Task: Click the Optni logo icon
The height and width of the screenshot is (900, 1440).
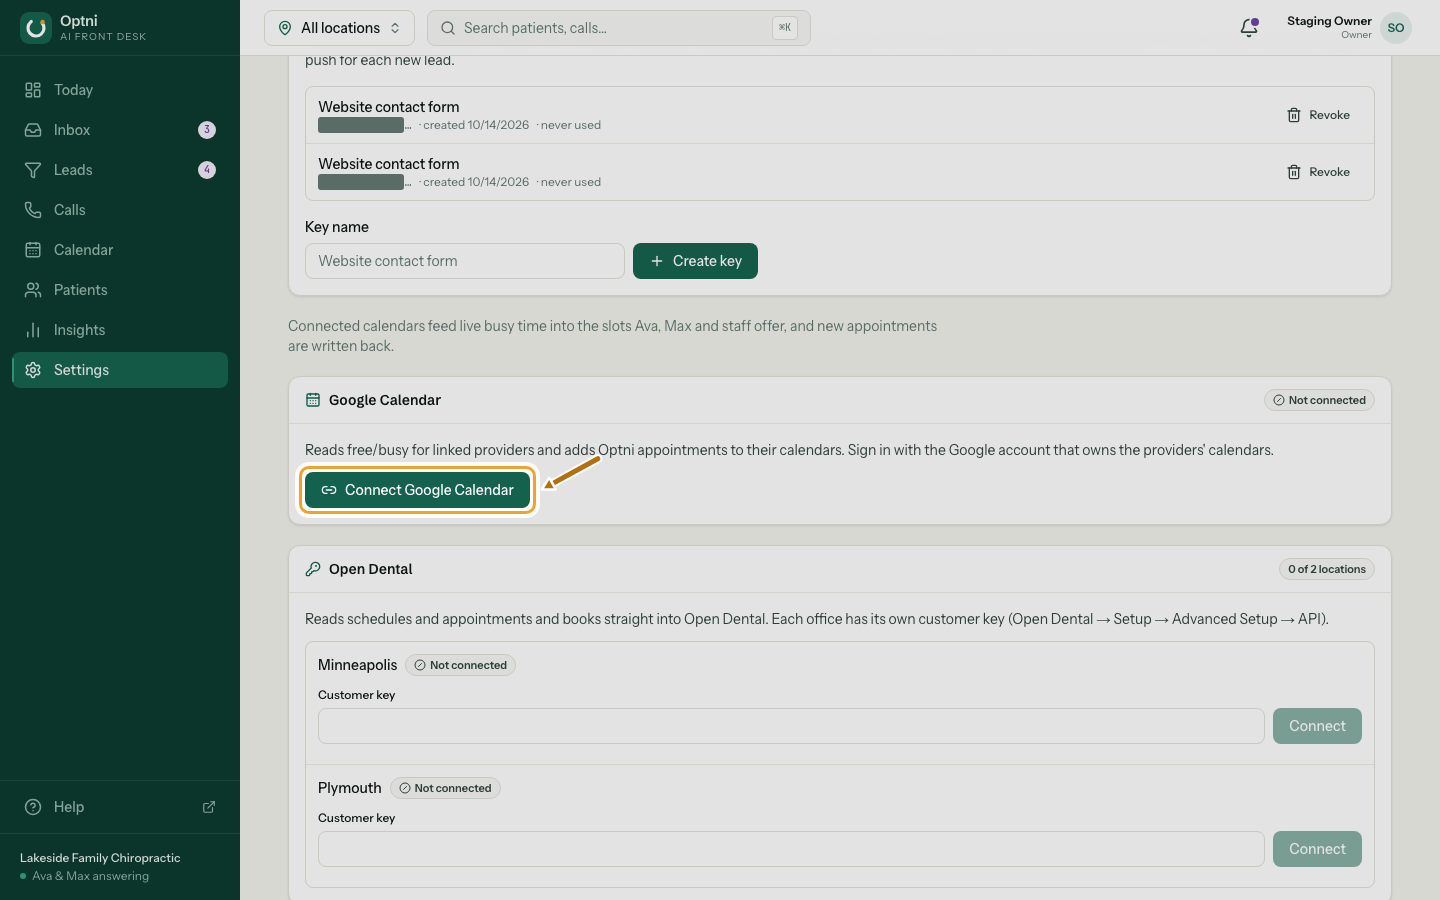Action: coord(36,28)
